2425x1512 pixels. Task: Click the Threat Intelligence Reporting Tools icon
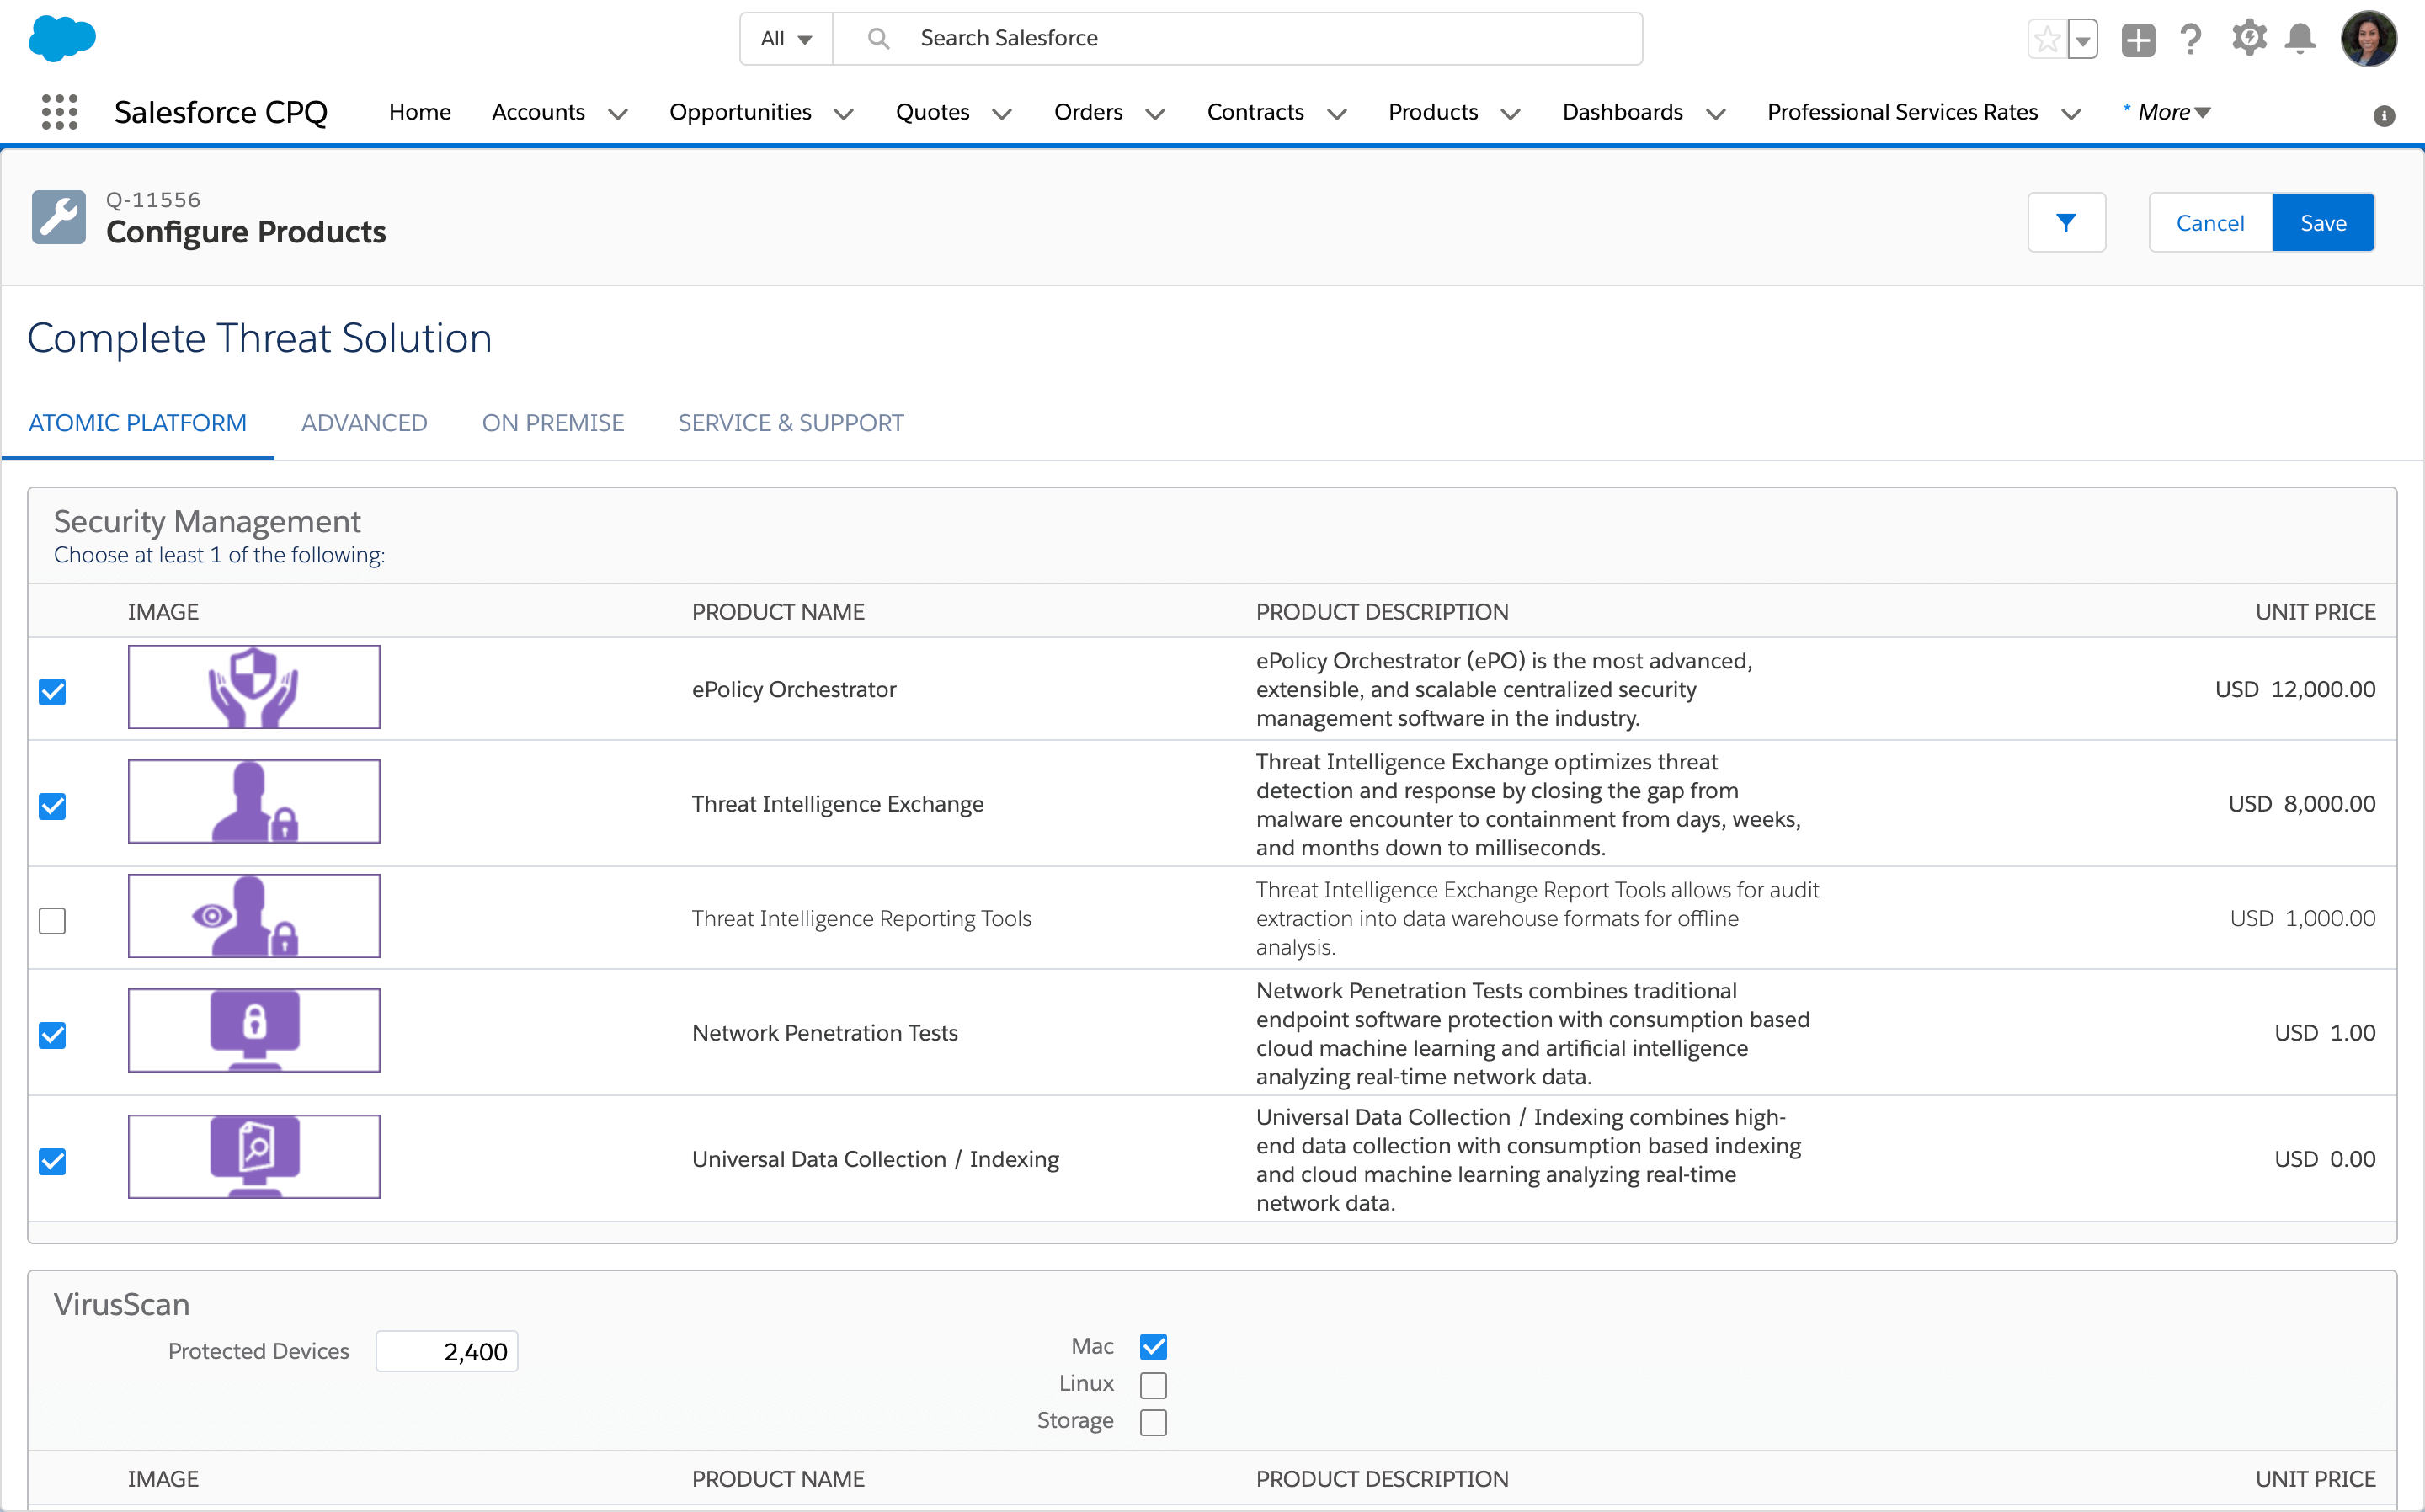(x=256, y=918)
